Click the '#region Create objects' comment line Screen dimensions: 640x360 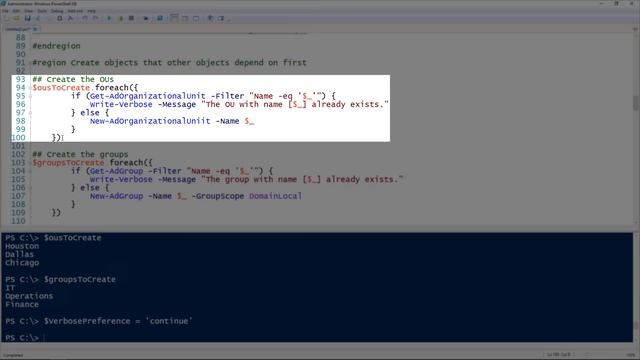tap(169, 62)
